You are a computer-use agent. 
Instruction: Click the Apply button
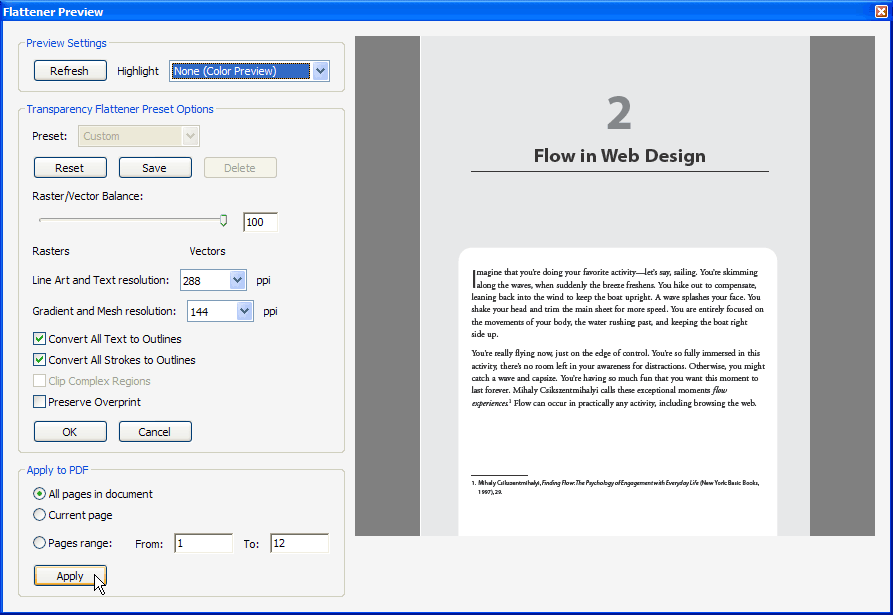(70, 576)
